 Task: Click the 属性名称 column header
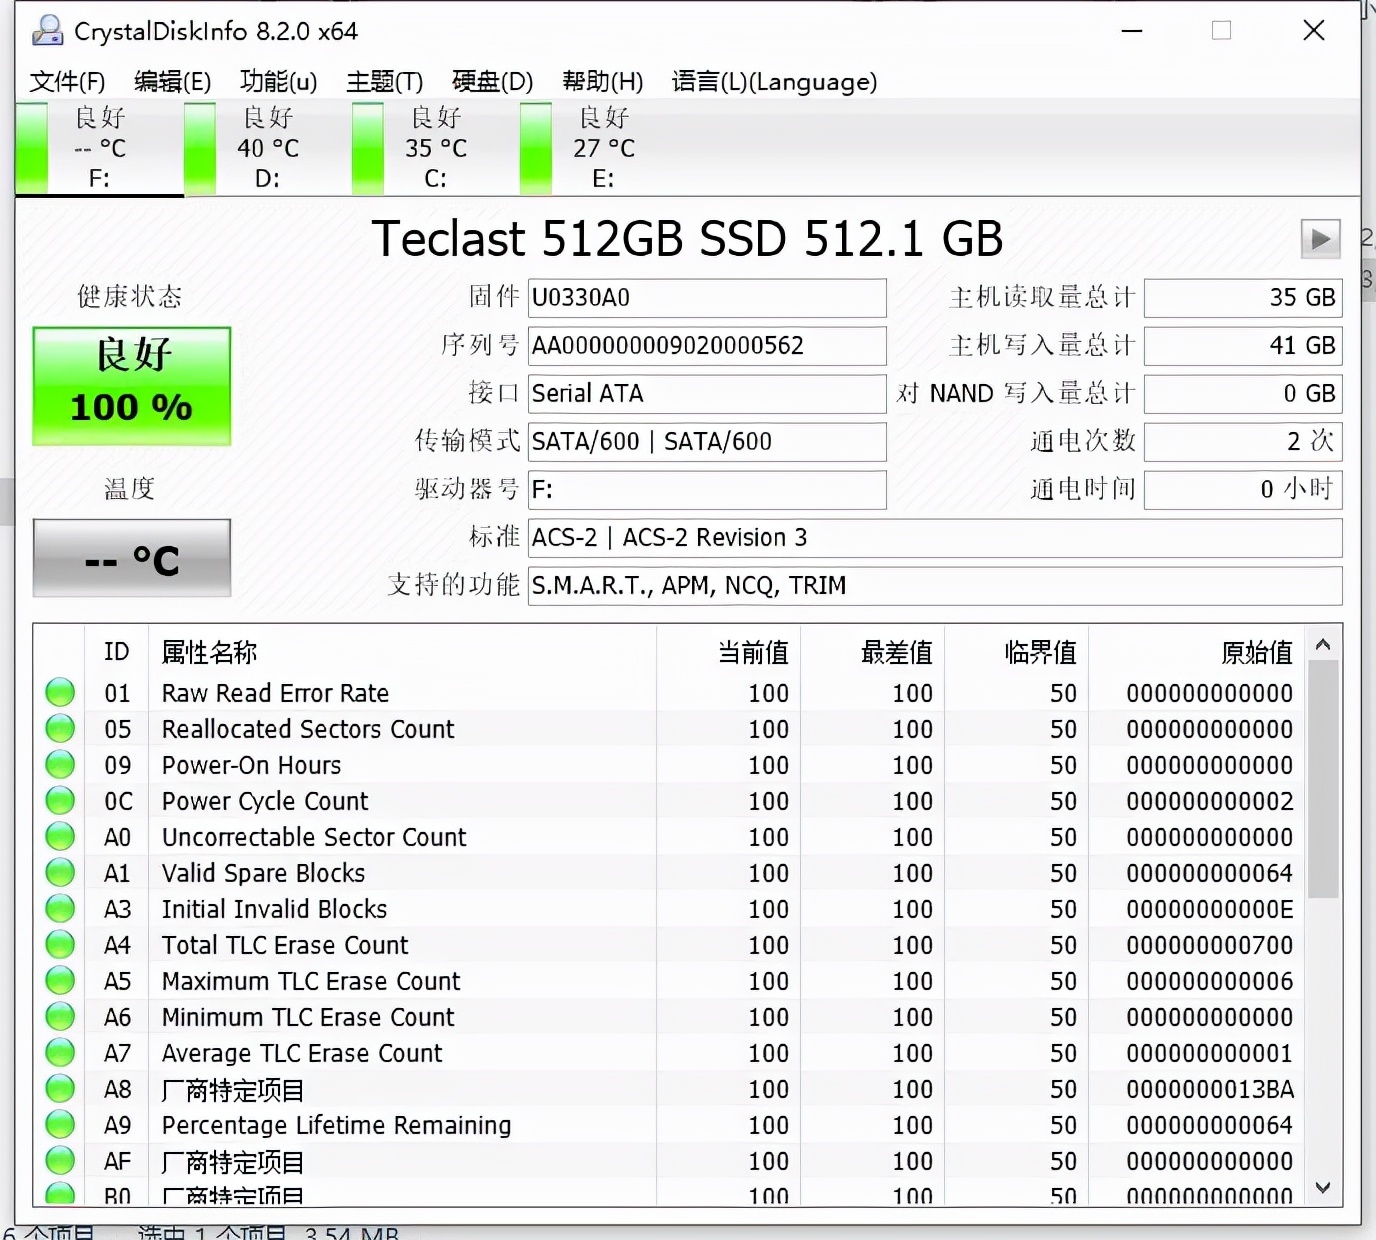pyautogui.click(x=209, y=653)
